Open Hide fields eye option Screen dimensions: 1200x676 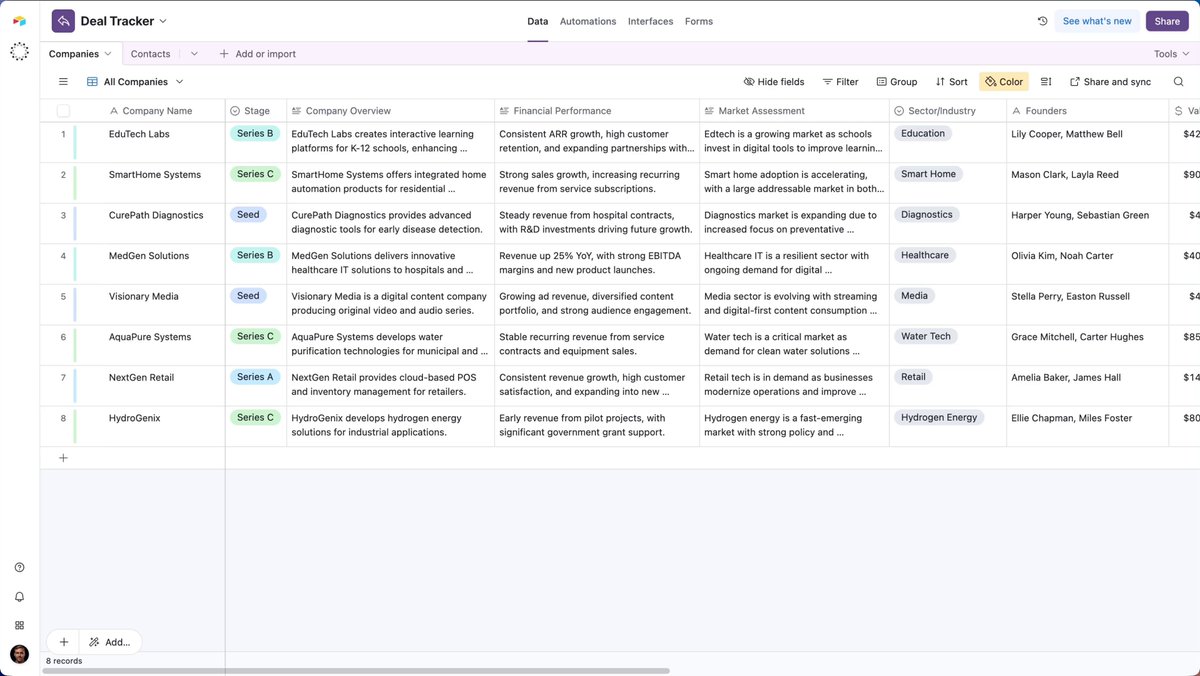(774, 82)
